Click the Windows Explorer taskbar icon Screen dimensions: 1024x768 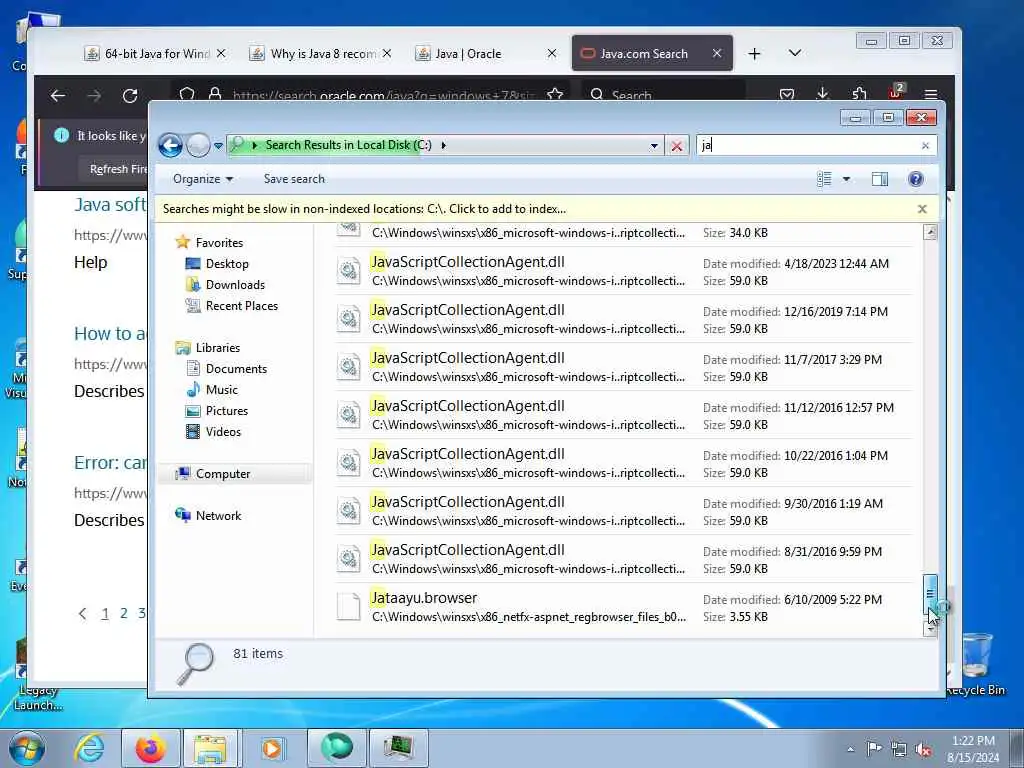209,748
